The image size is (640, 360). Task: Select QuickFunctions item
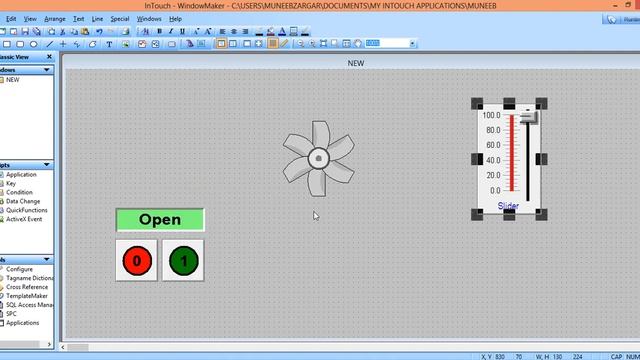coord(27,210)
